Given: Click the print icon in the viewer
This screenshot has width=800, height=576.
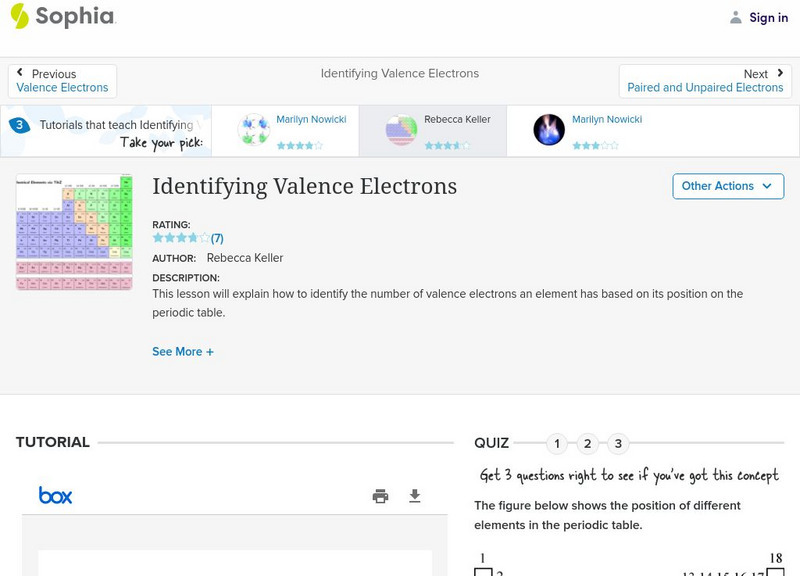Looking at the screenshot, I should (380, 496).
